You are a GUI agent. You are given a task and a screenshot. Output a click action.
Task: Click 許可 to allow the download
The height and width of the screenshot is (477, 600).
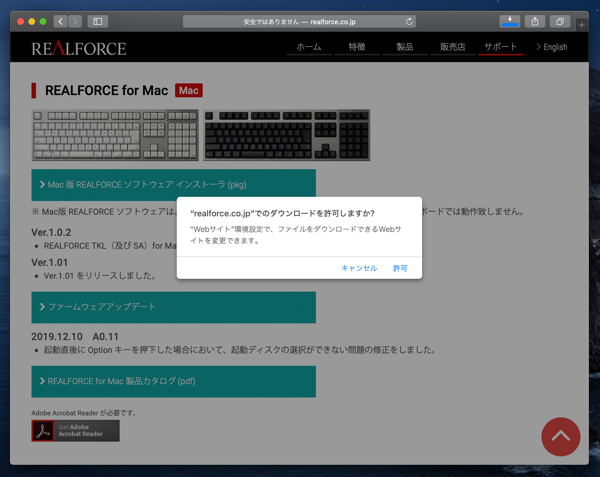tap(400, 268)
